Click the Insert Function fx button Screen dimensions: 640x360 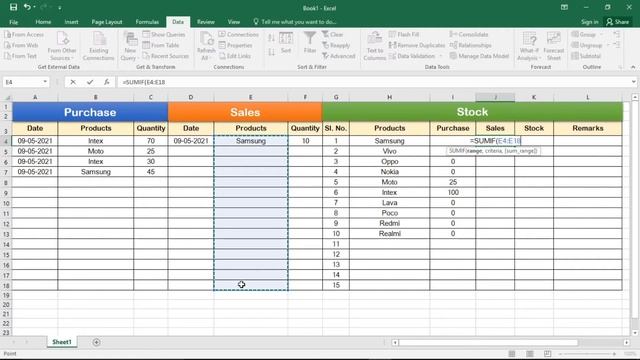coord(107,82)
